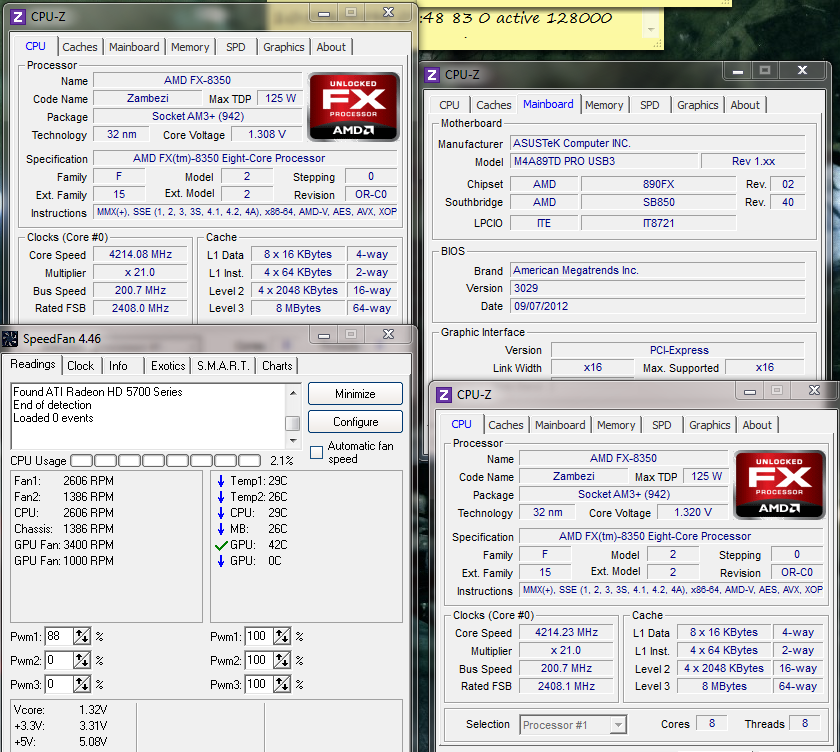Open the Info tab in SpeedFan
840x752 pixels.
[x=118, y=366]
